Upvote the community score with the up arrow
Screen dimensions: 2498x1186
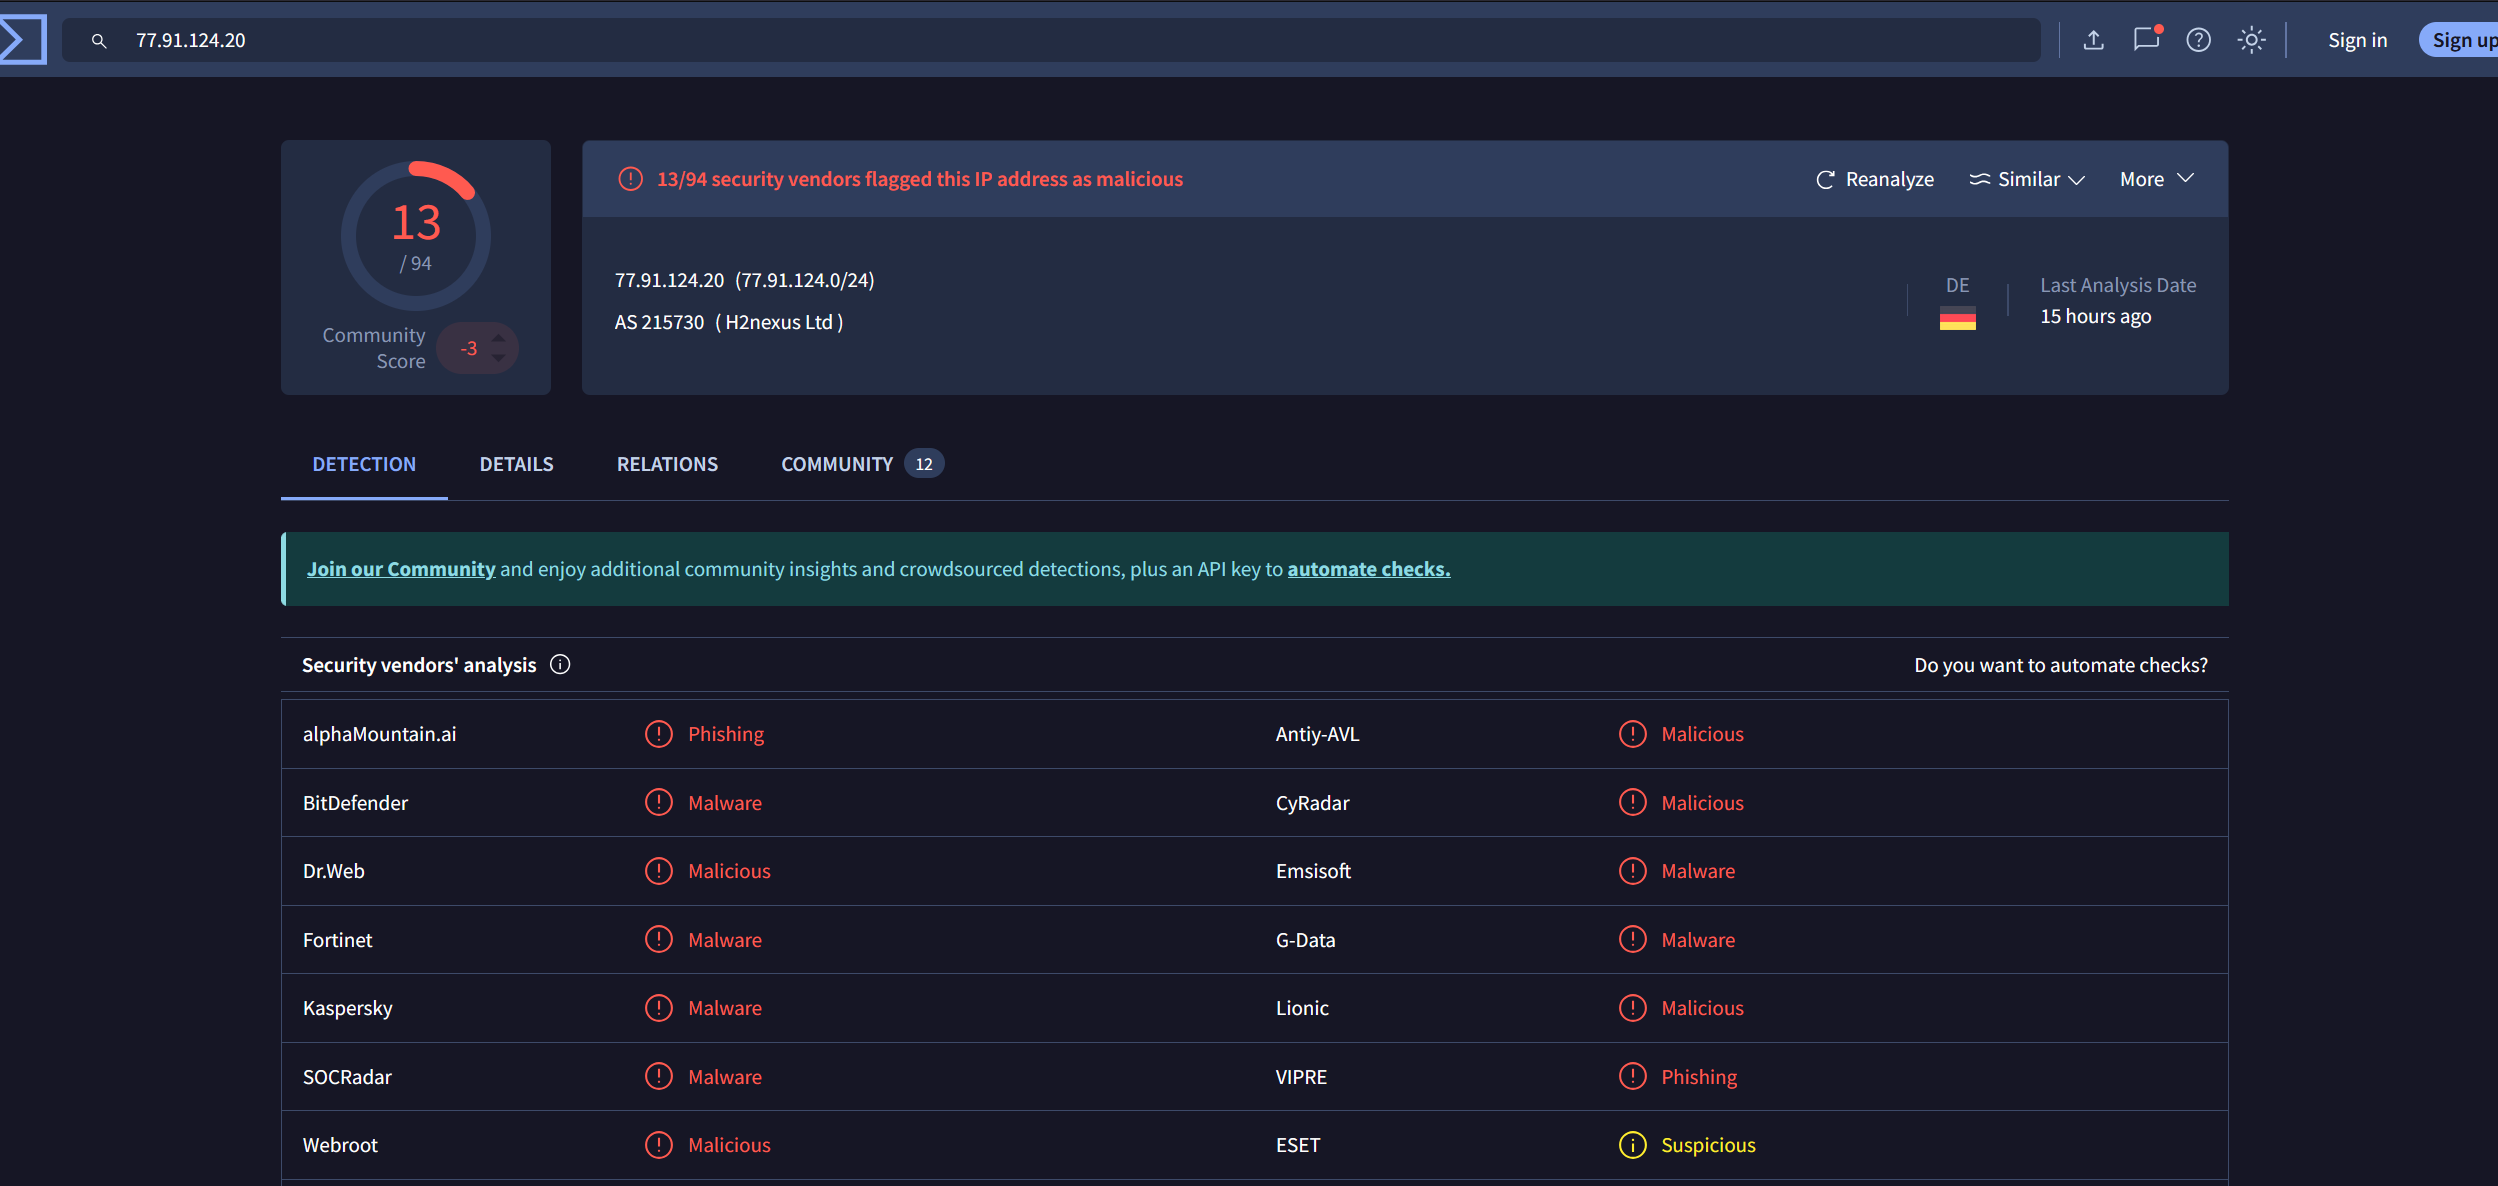[498, 337]
